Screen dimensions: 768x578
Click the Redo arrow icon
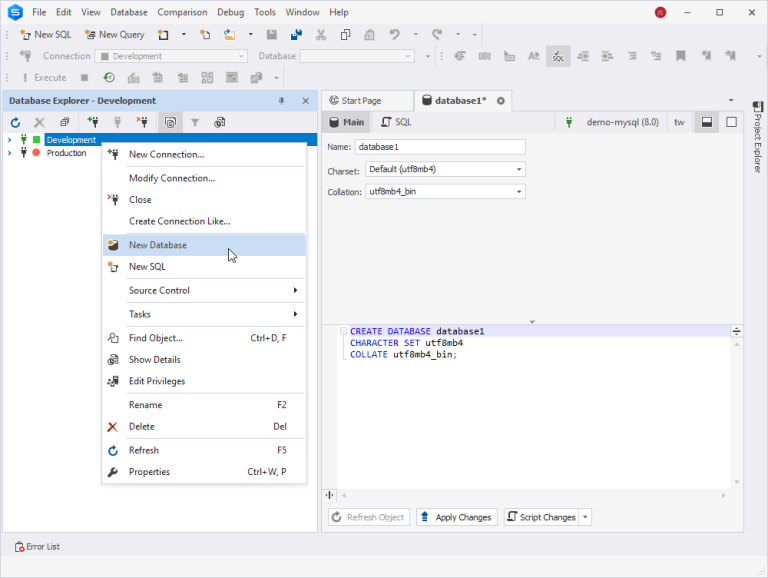click(x=437, y=34)
